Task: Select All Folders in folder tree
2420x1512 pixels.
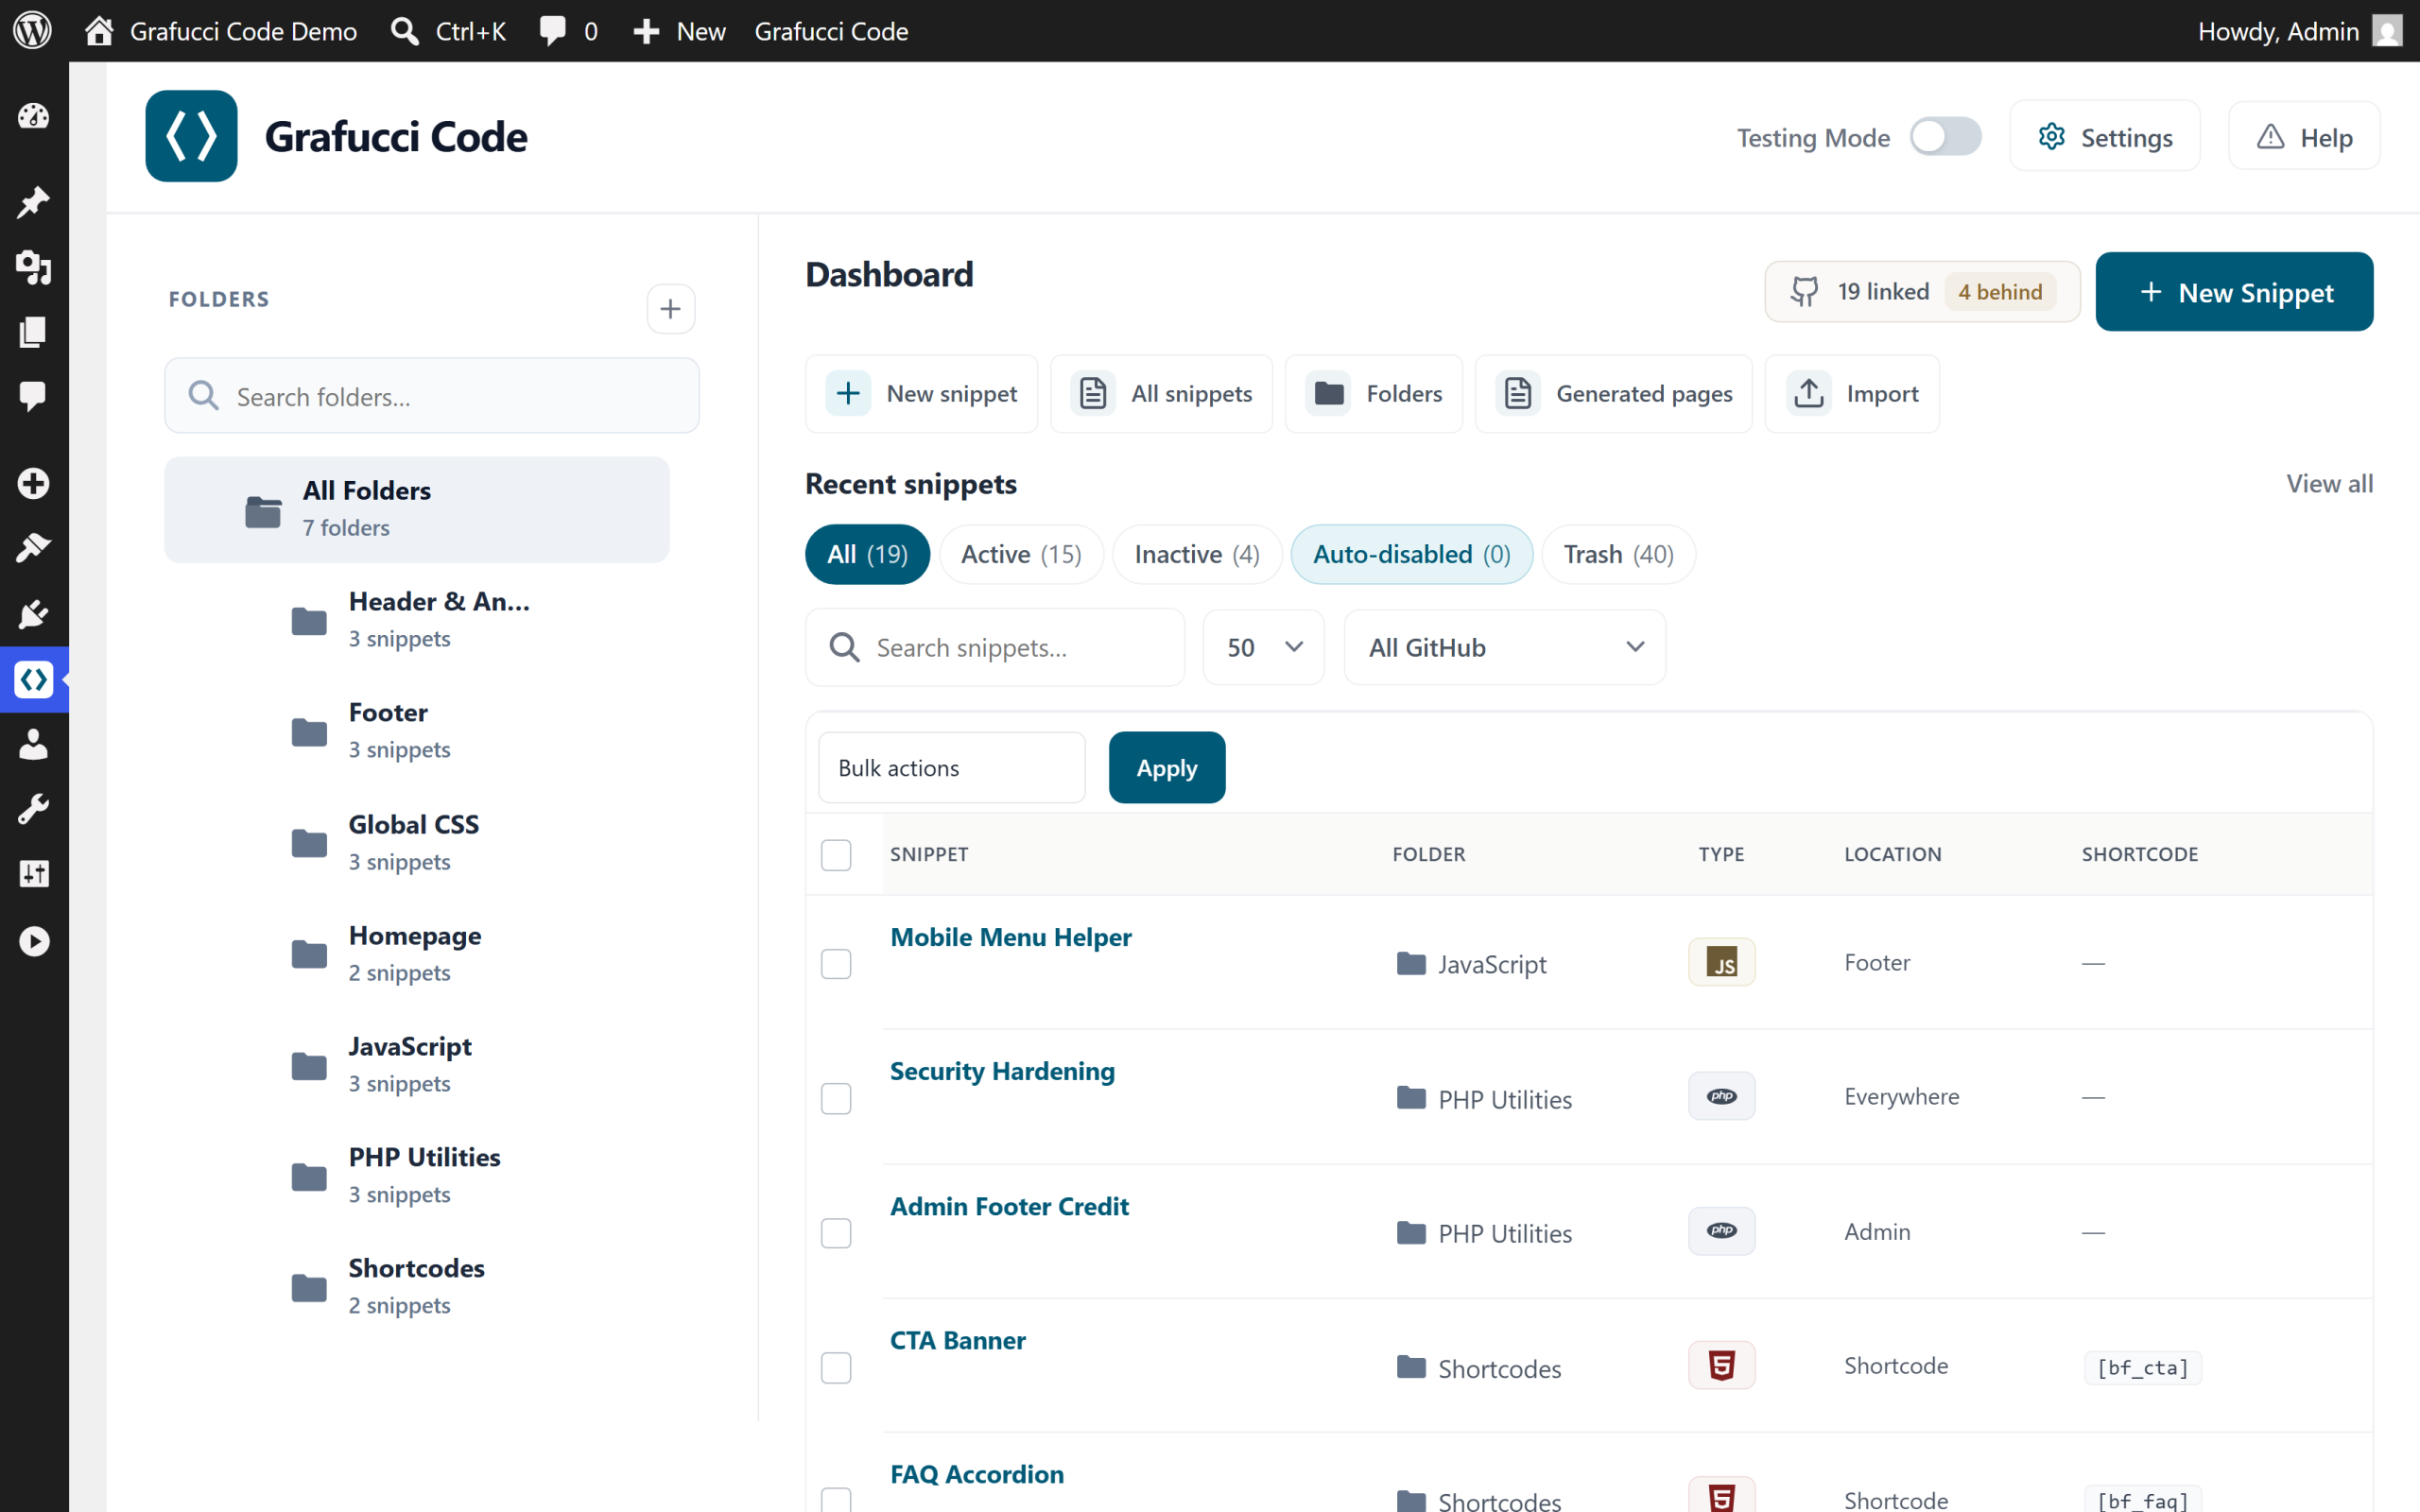Action: [x=417, y=509]
